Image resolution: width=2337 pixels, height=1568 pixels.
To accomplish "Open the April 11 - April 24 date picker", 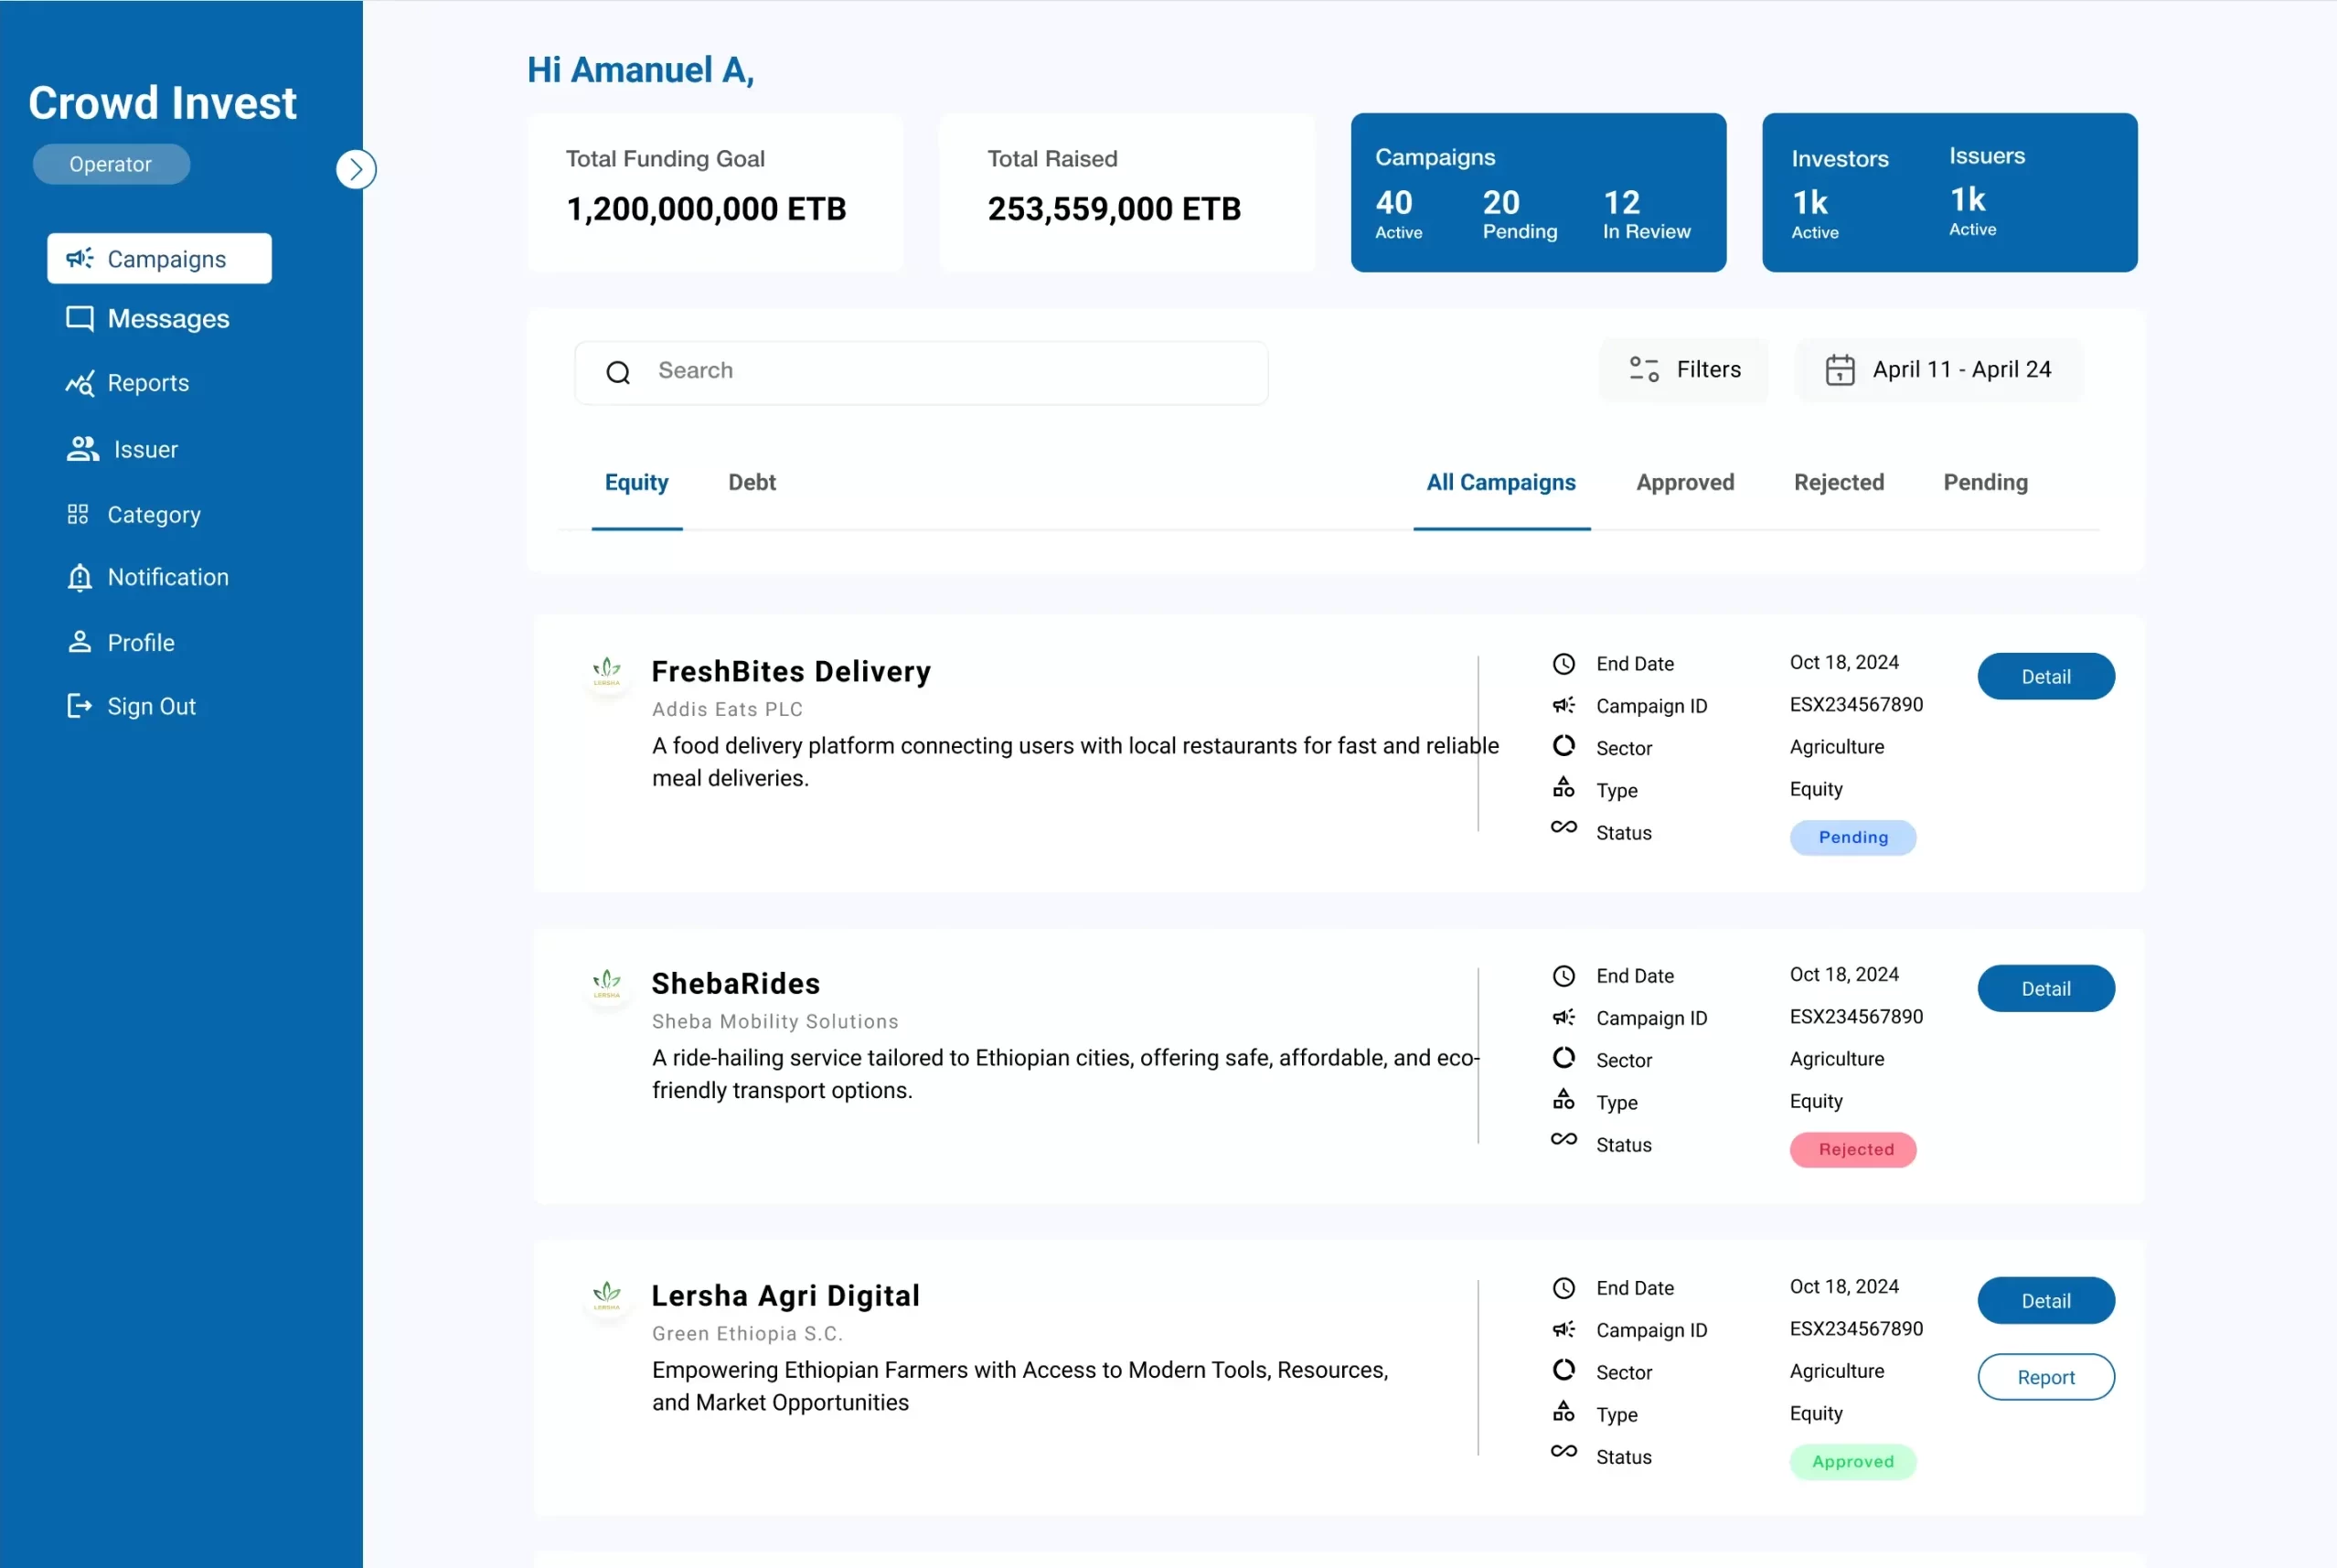I will (x=1940, y=370).
